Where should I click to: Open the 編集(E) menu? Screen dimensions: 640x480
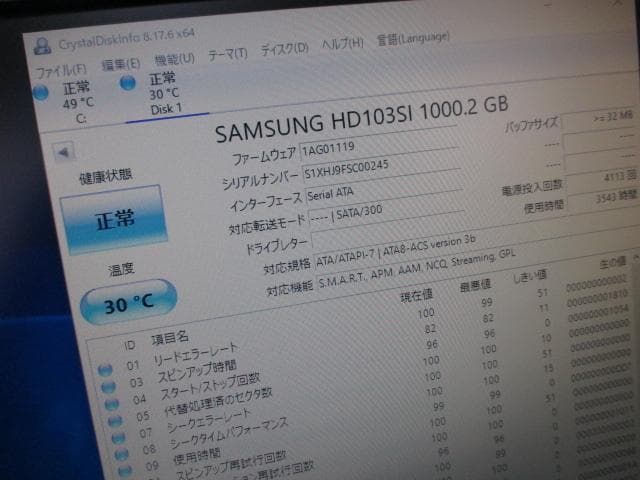(121, 64)
